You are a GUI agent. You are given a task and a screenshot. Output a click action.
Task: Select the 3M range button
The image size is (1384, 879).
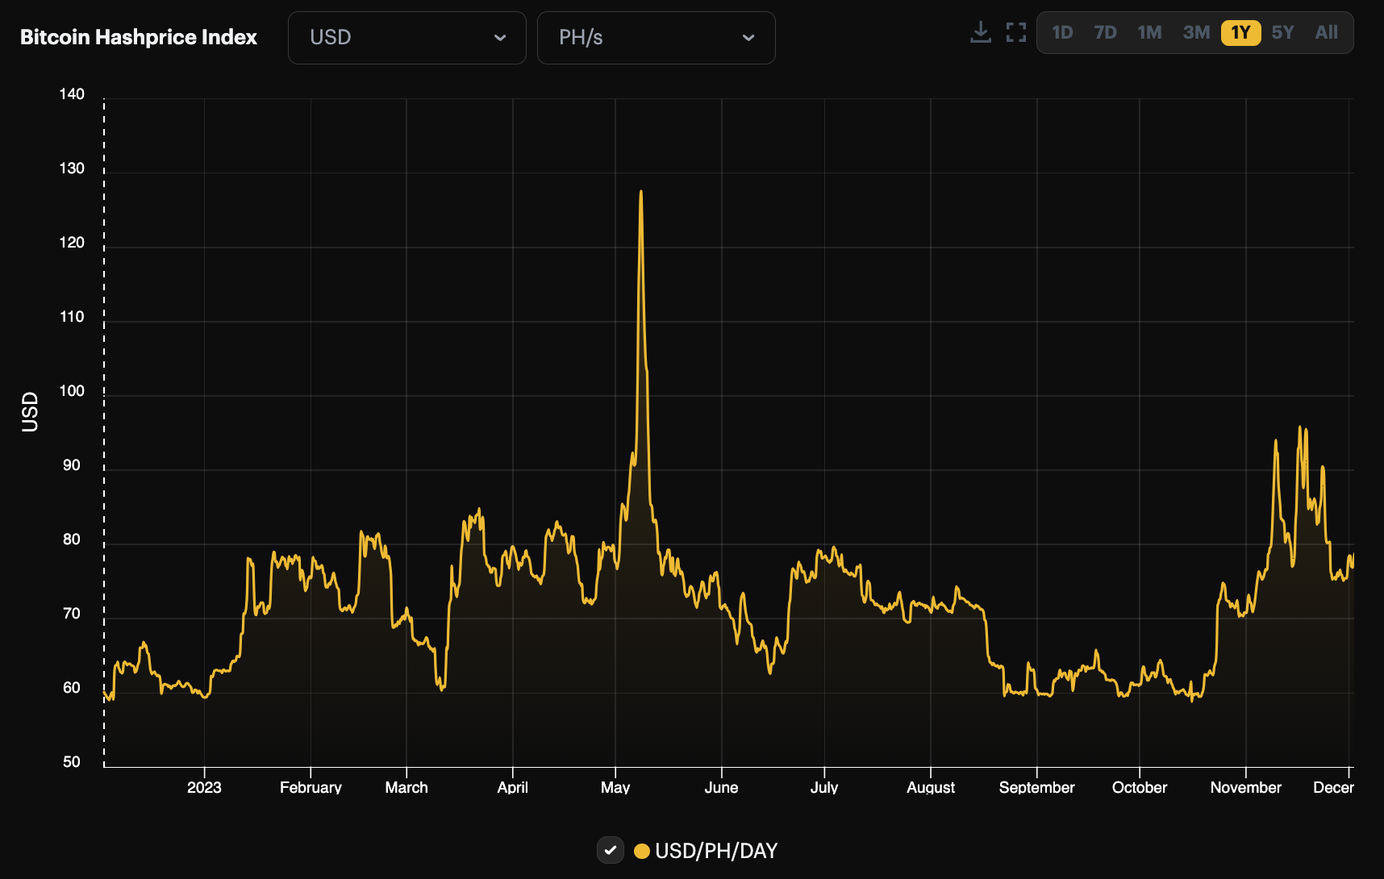[1196, 32]
